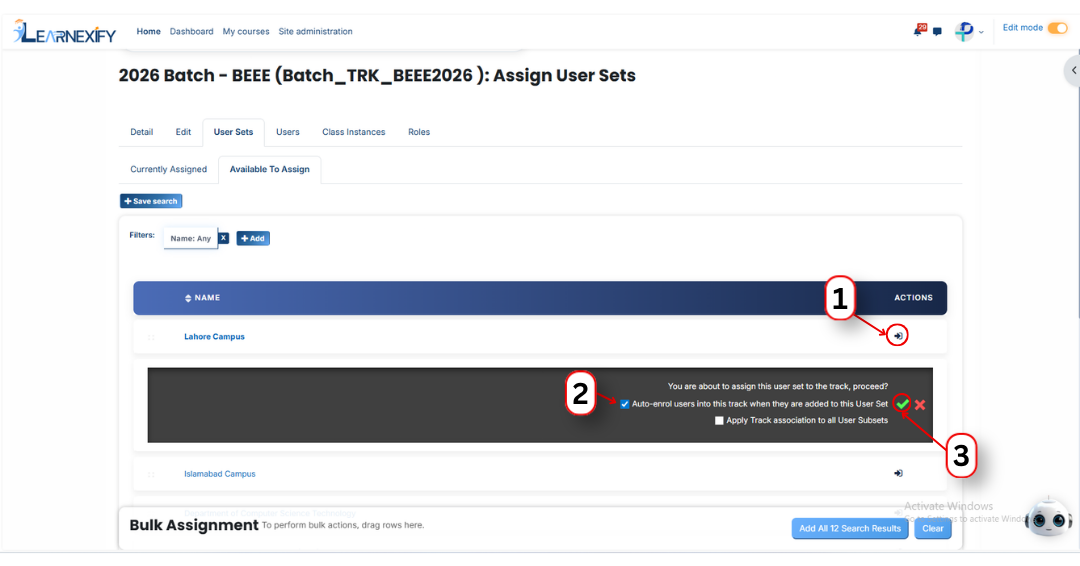
Task: Open the Name: Any filter box
Action: tap(191, 238)
